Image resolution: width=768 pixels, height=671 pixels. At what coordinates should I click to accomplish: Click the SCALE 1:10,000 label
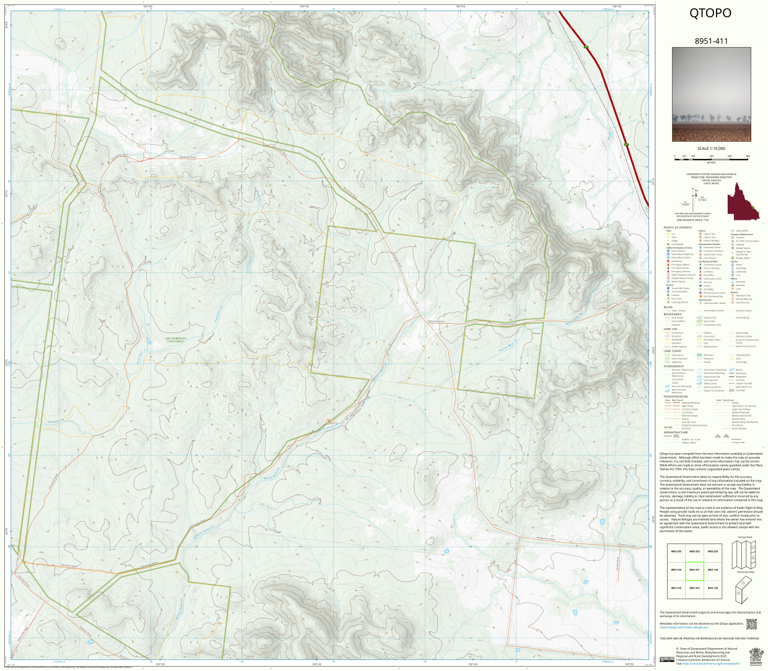pos(711,148)
